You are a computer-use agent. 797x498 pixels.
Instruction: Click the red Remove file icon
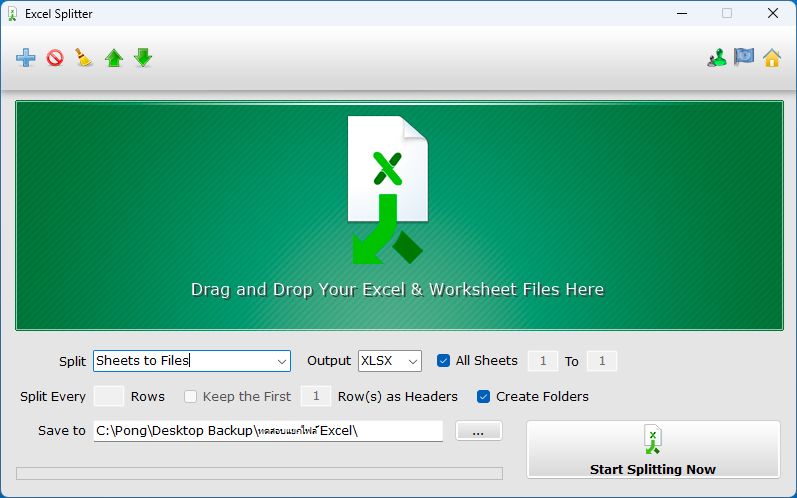pyautogui.click(x=55, y=58)
